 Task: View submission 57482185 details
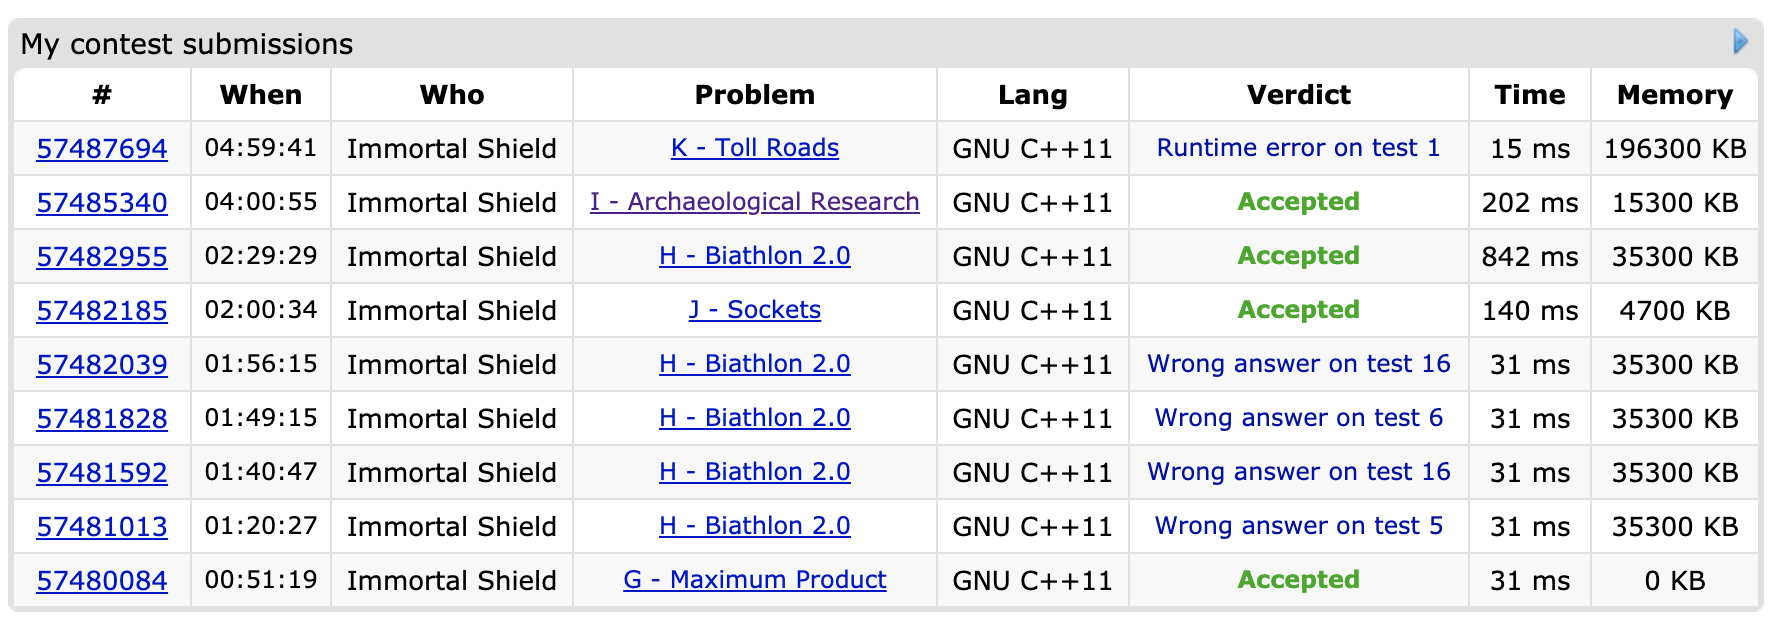tap(102, 311)
